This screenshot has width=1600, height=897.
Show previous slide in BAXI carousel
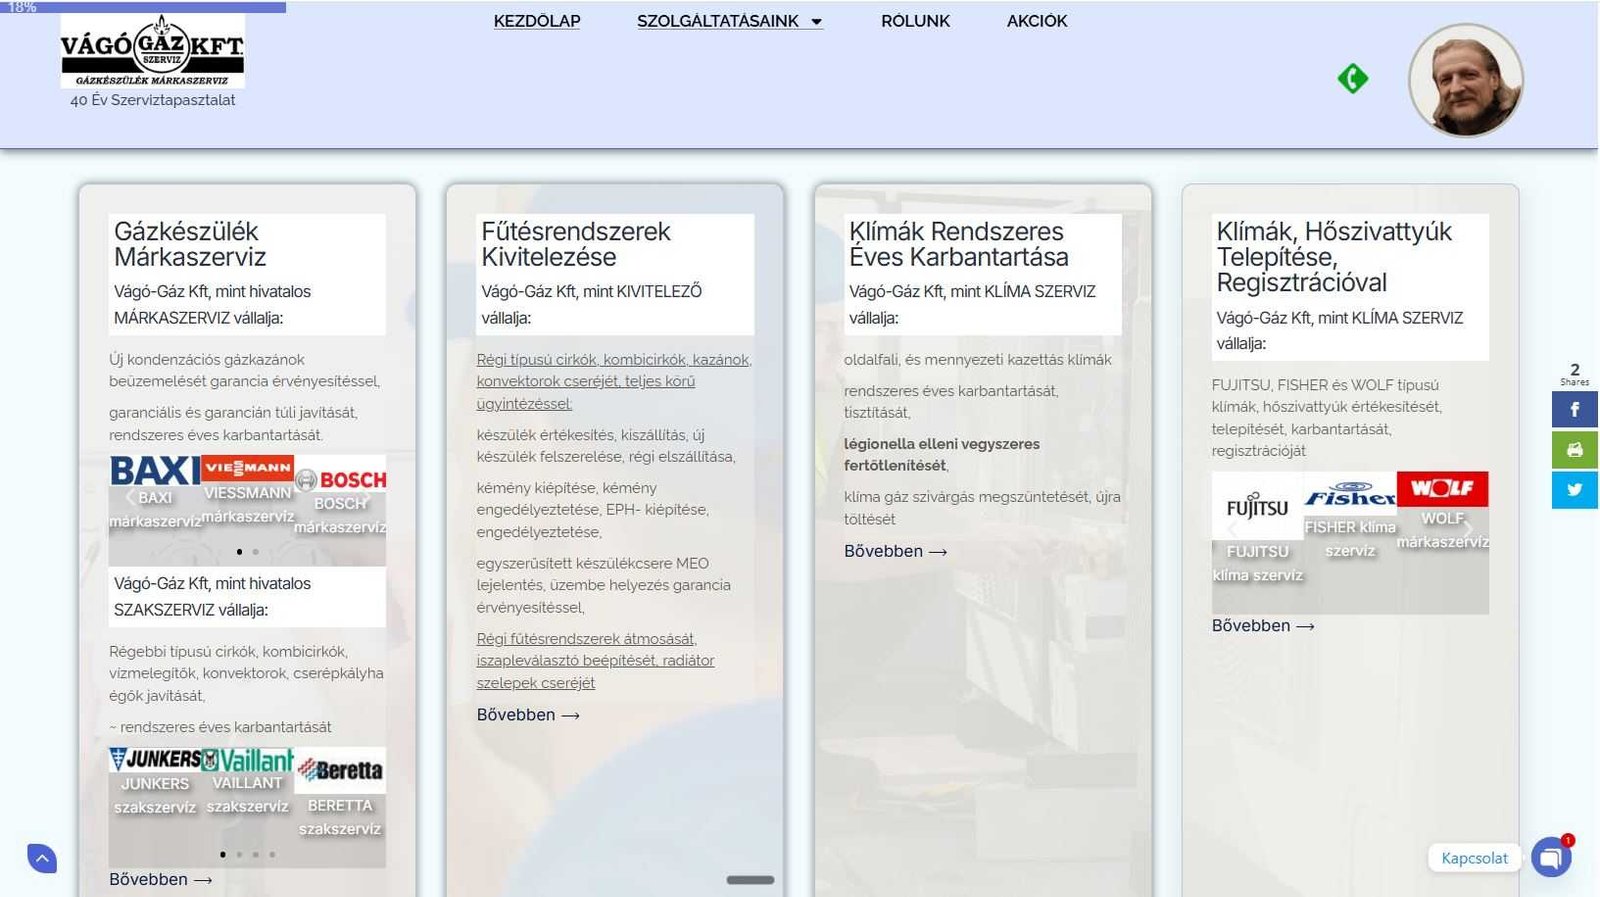pyautogui.click(x=130, y=497)
